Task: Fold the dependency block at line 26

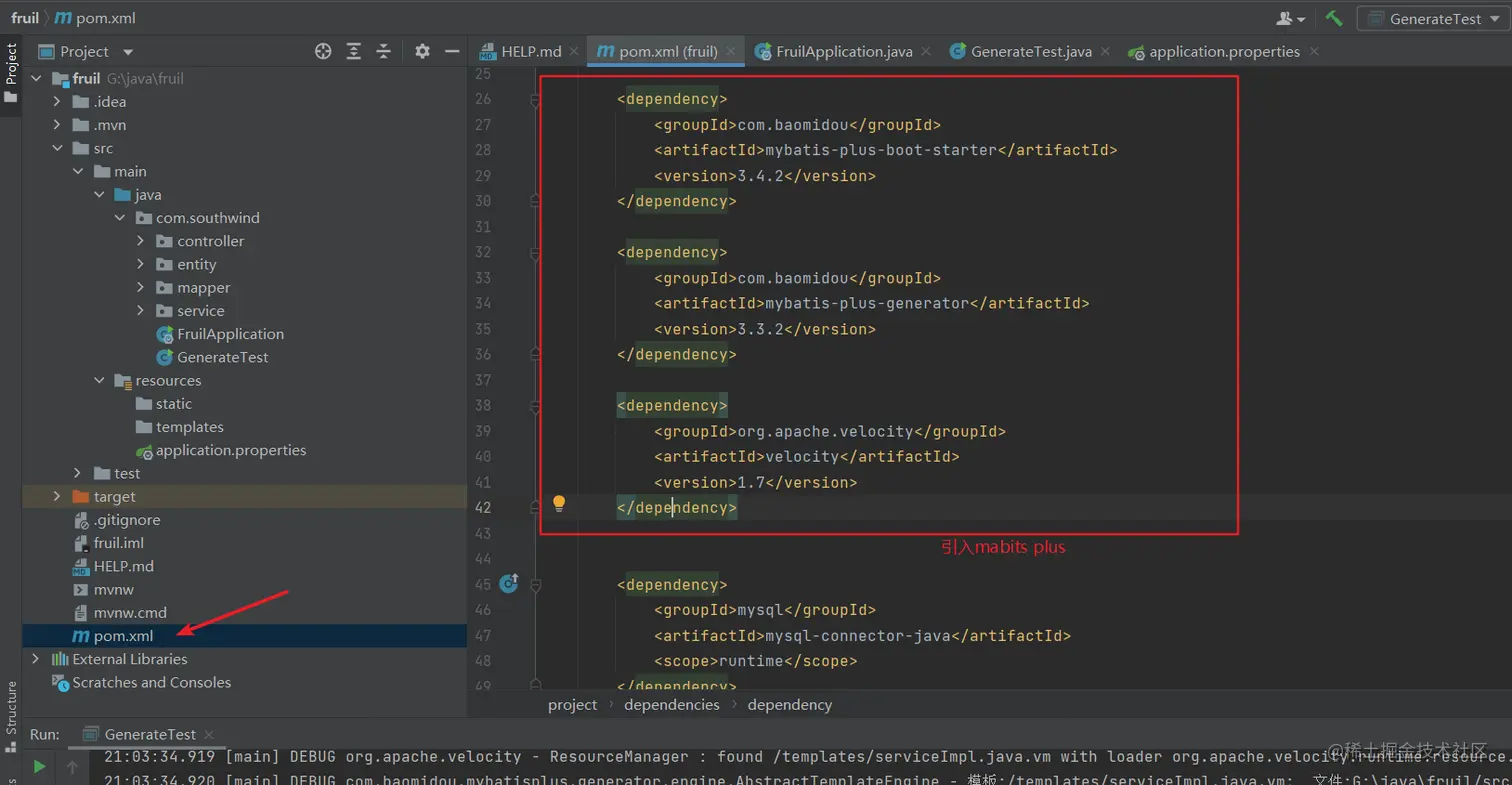Action: coord(535,99)
